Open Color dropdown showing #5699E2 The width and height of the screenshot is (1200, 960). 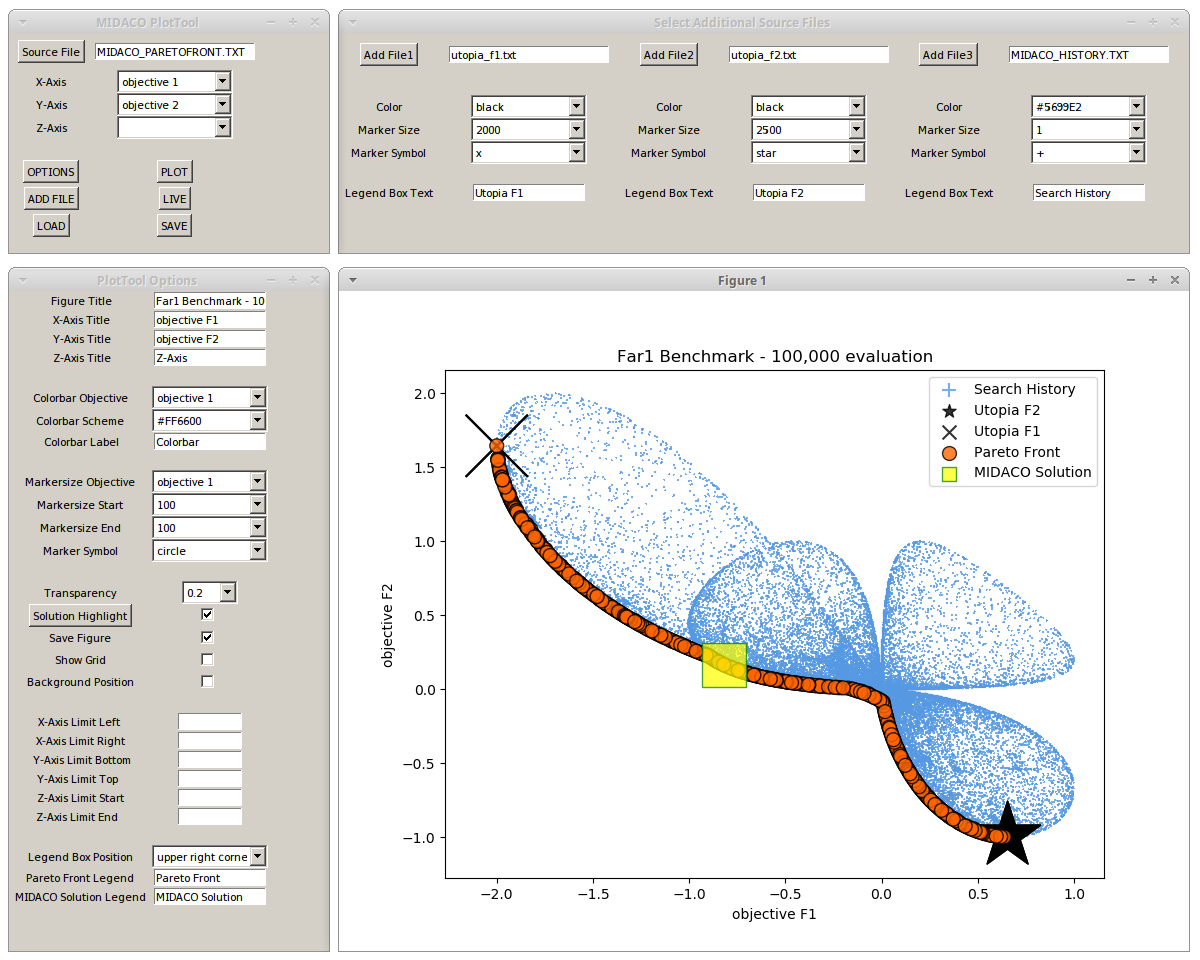pyautogui.click(x=1137, y=106)
